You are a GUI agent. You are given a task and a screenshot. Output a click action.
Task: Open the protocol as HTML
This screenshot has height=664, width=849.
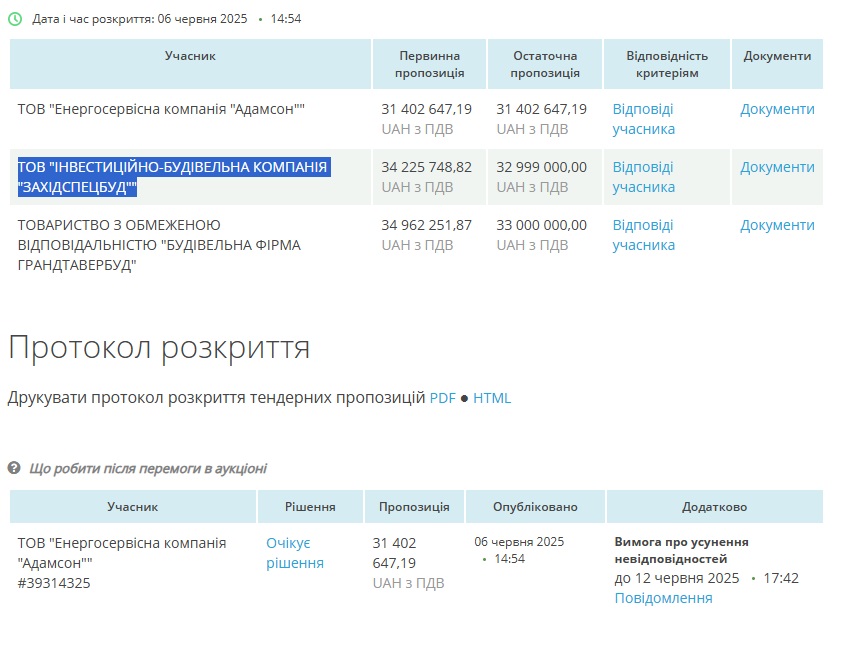click(x=492, y=398)
